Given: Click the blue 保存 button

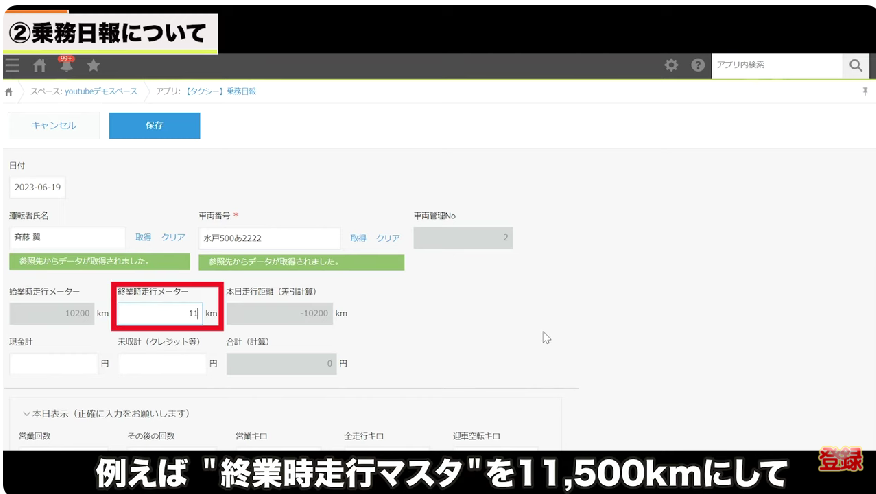Looking at the screenshot, I should [154, 126].
